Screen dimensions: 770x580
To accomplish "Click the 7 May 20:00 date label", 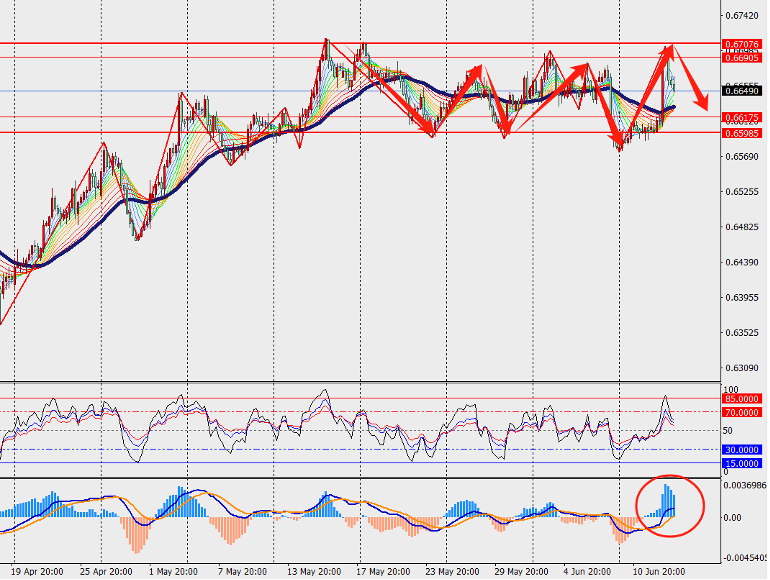I will tap(243, 573).
